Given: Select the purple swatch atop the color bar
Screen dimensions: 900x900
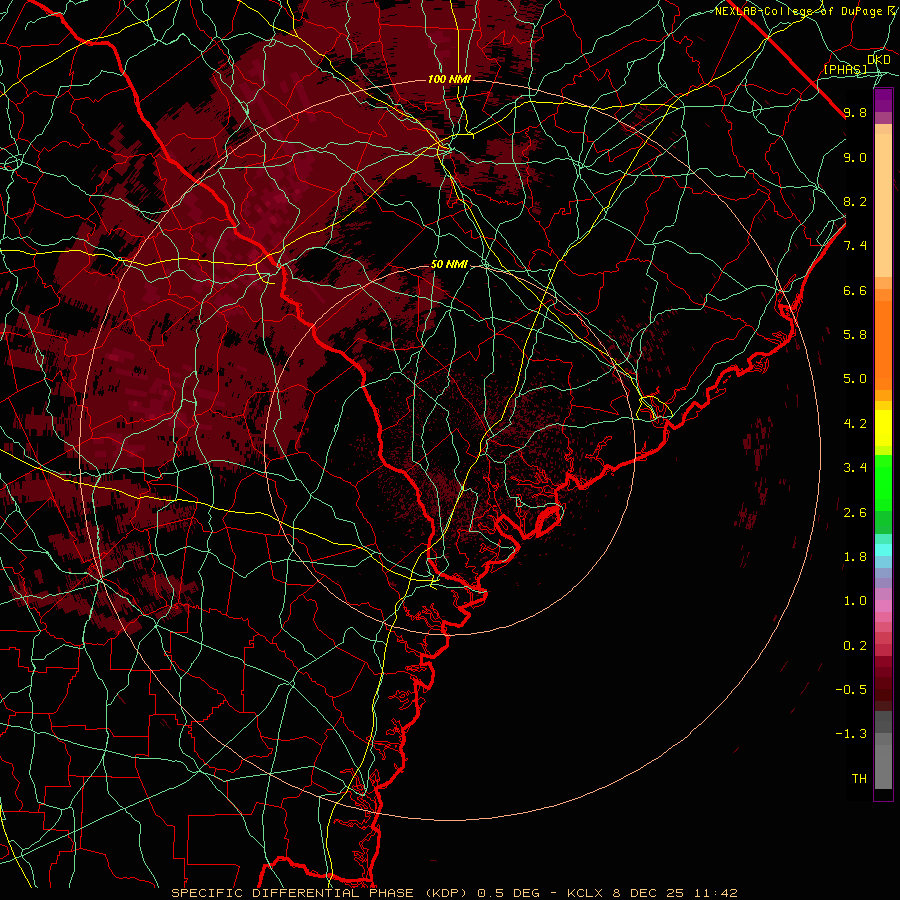Looking at the screenshot, I should [883, 100].
